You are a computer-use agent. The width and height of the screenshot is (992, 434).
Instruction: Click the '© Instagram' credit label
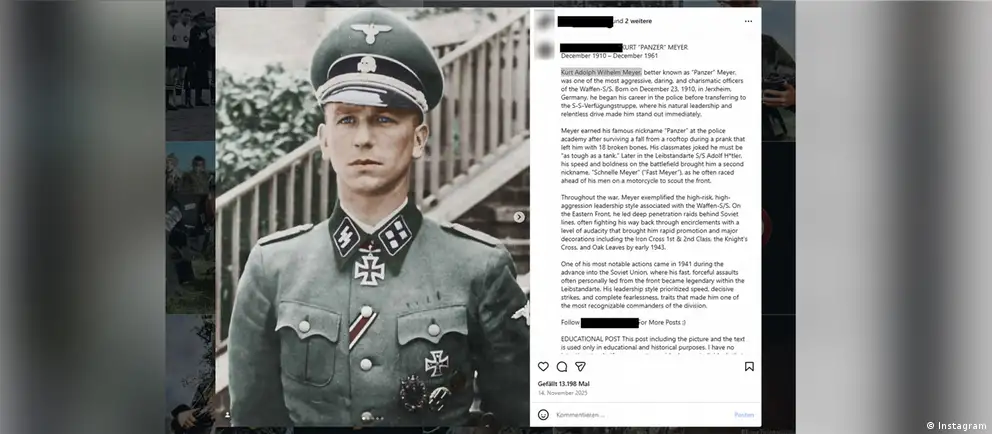pos(956,426)
